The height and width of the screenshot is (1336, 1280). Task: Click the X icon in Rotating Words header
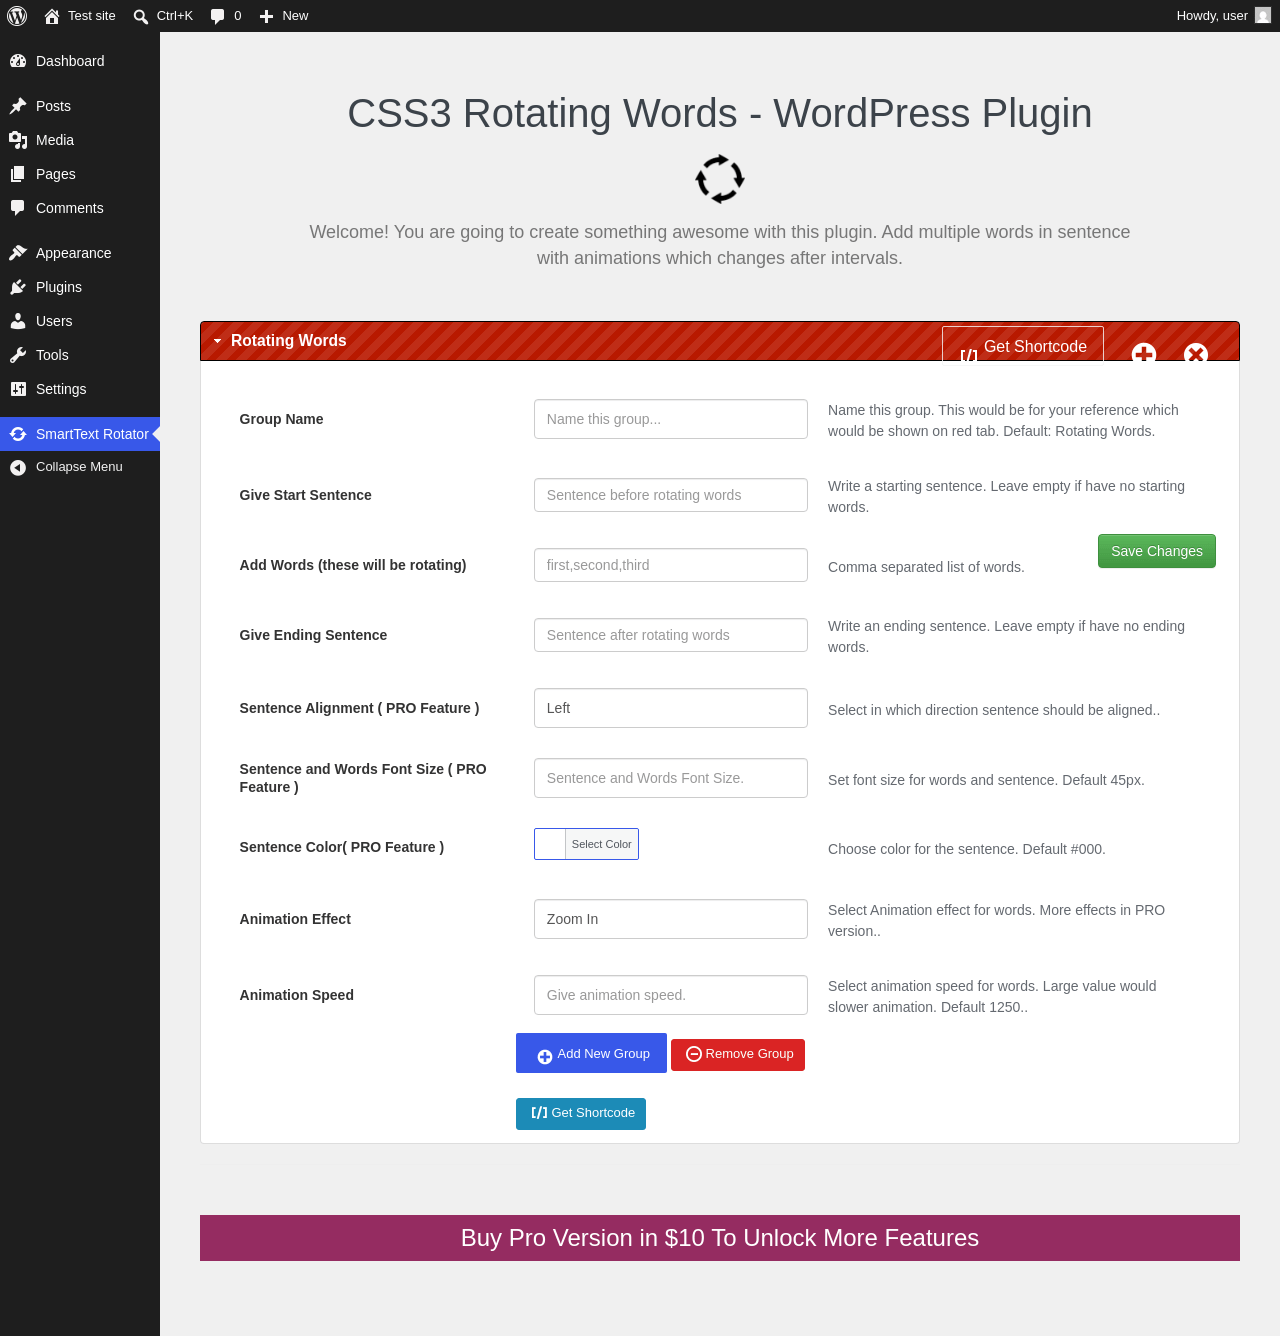point(1195,354)
